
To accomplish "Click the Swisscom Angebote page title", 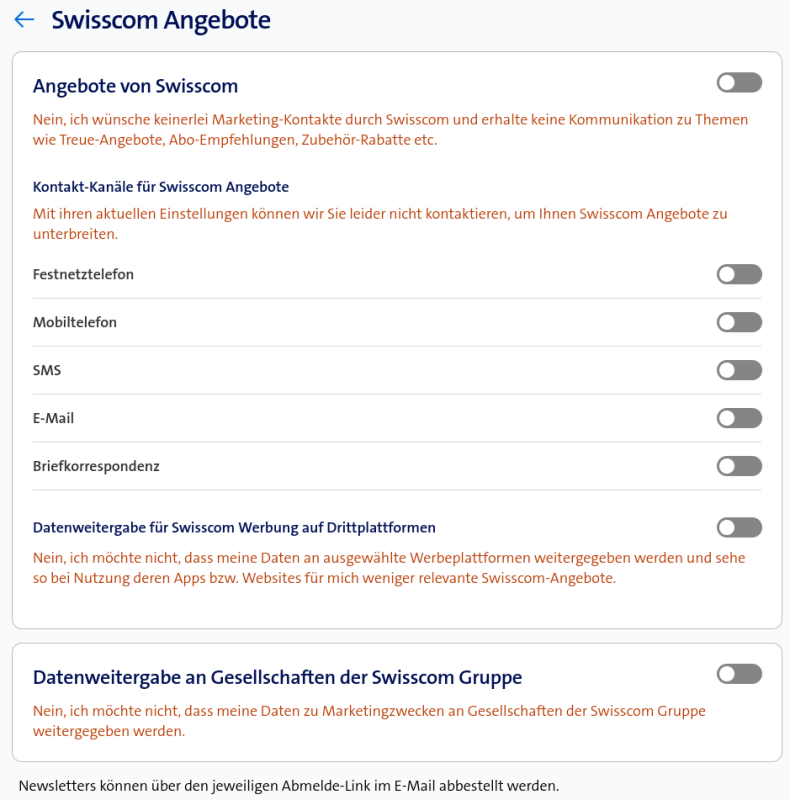I will point(161,20).
